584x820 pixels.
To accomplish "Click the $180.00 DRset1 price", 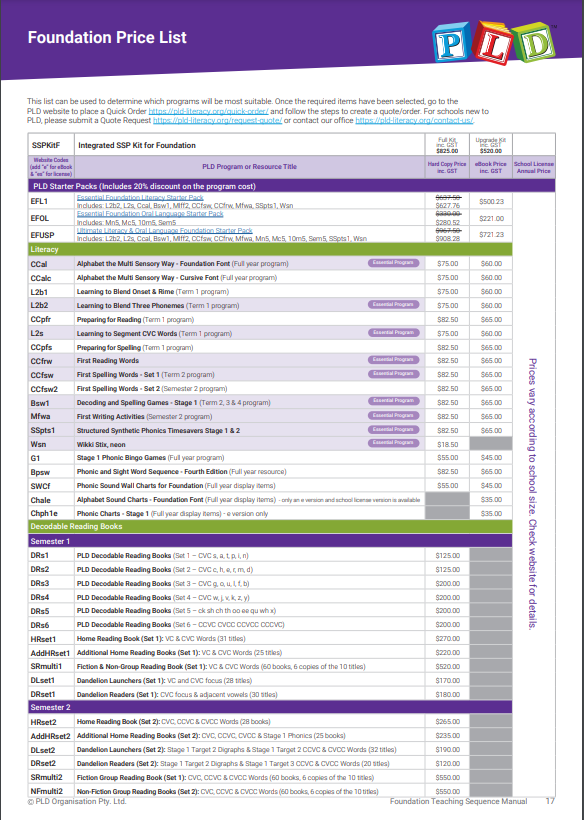I will [x=447, y=694].
